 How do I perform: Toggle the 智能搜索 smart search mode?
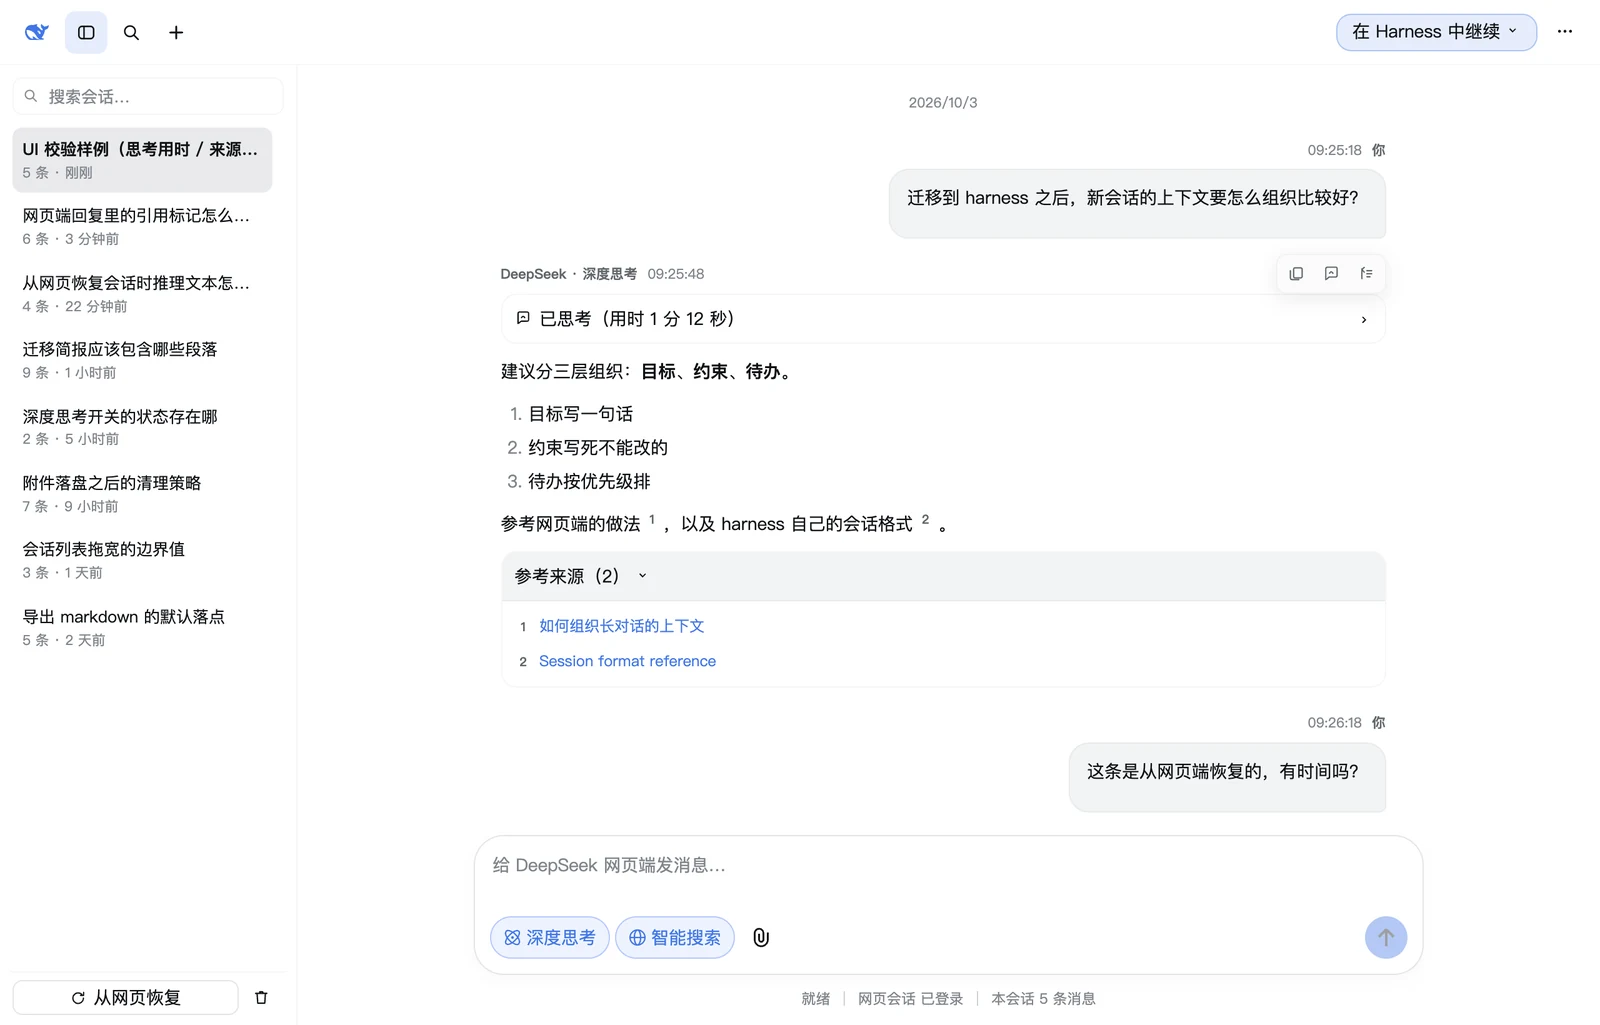tap(675, 938)
